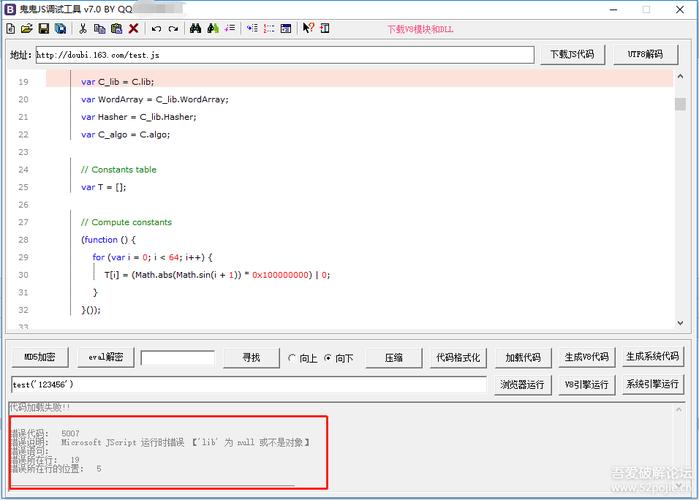Click the search text input box
Viewport: 699px width, 500px height.
(177, 358)
